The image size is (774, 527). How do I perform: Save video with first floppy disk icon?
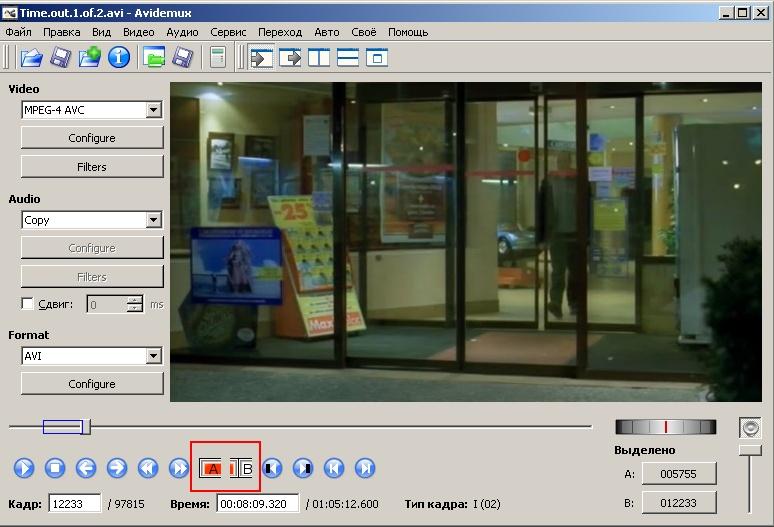61,57
